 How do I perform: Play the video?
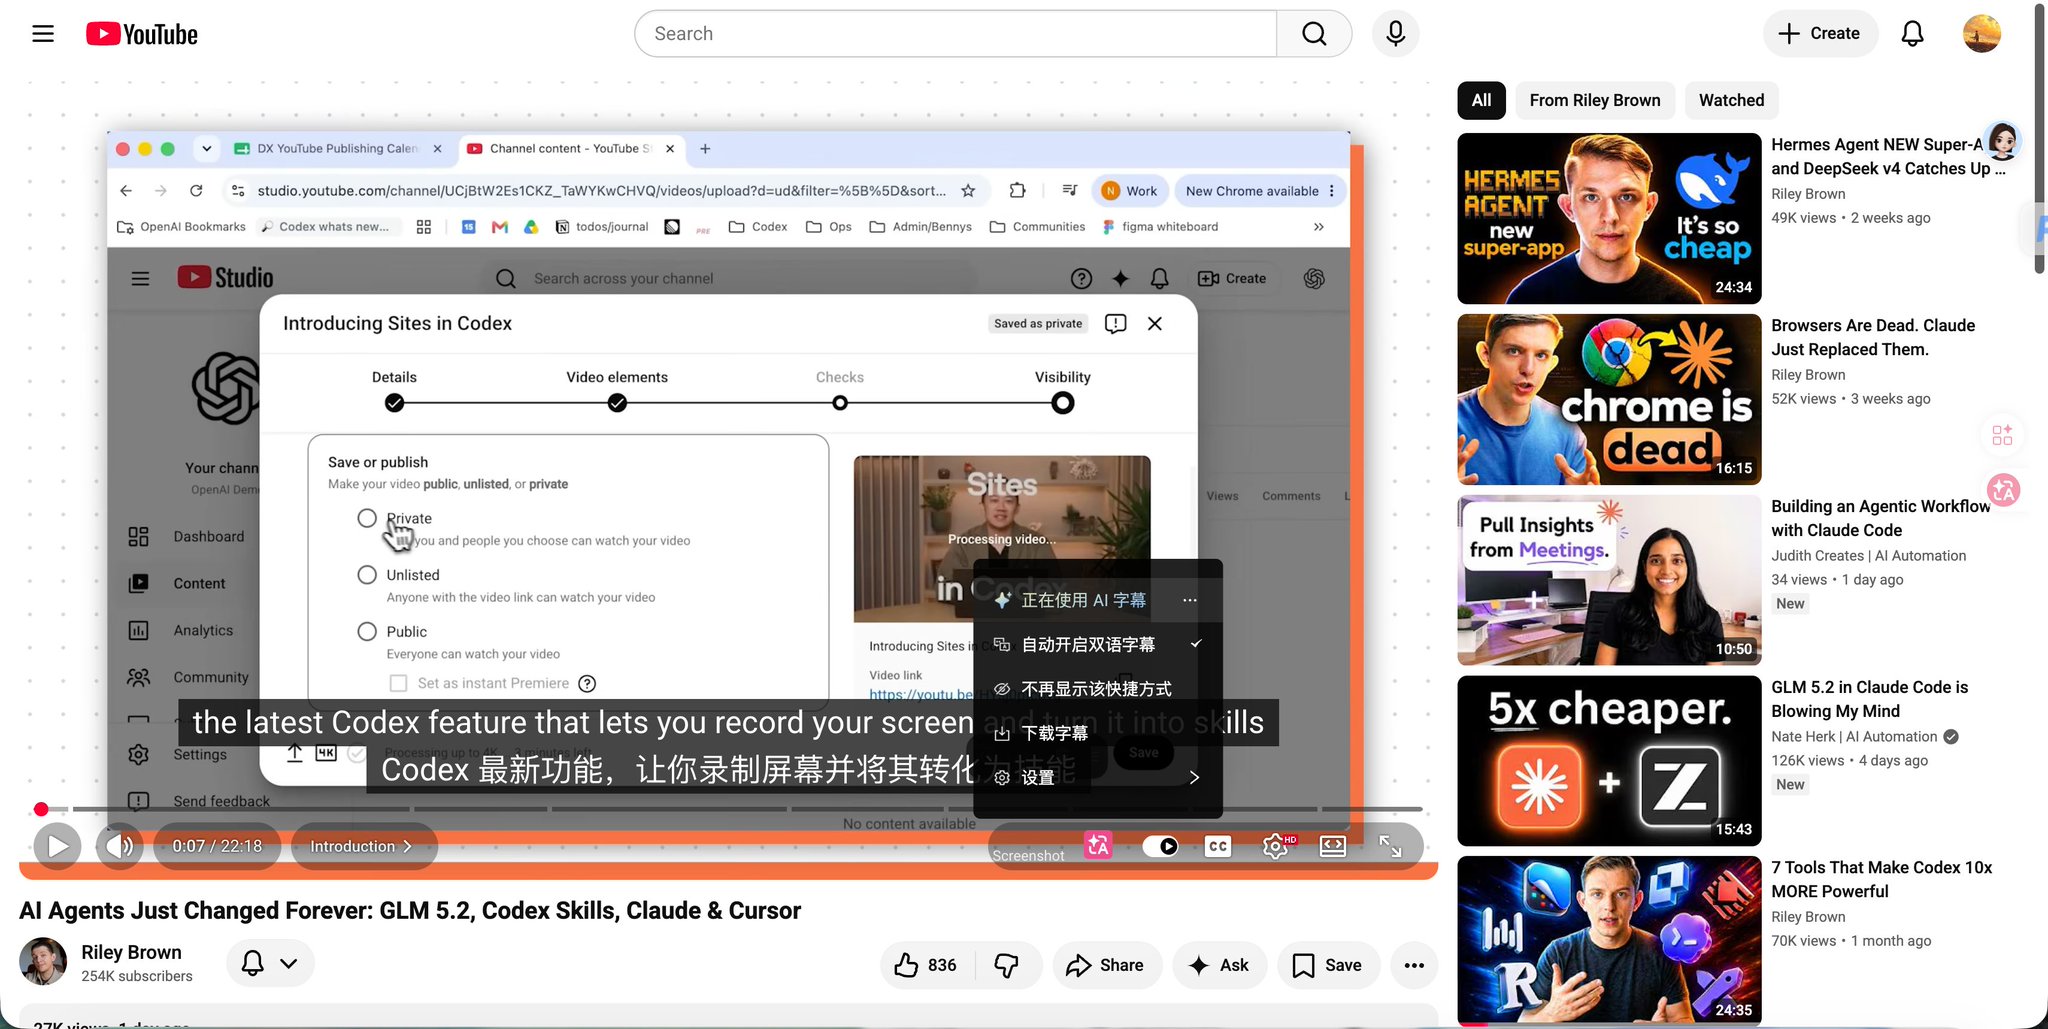58,846
